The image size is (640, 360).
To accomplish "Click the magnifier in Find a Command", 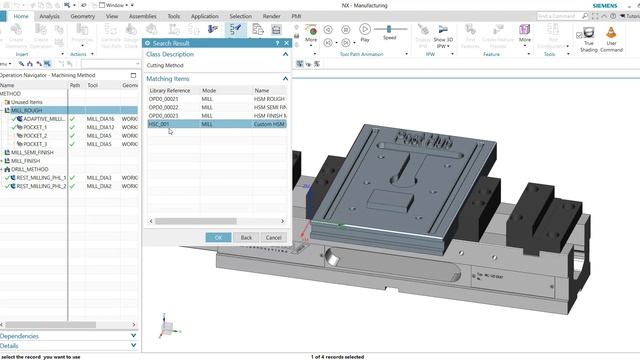I will click(x=585, y=16).
